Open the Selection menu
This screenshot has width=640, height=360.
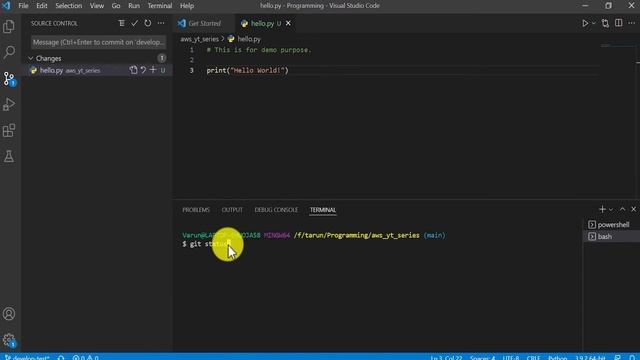click(69, 6)
